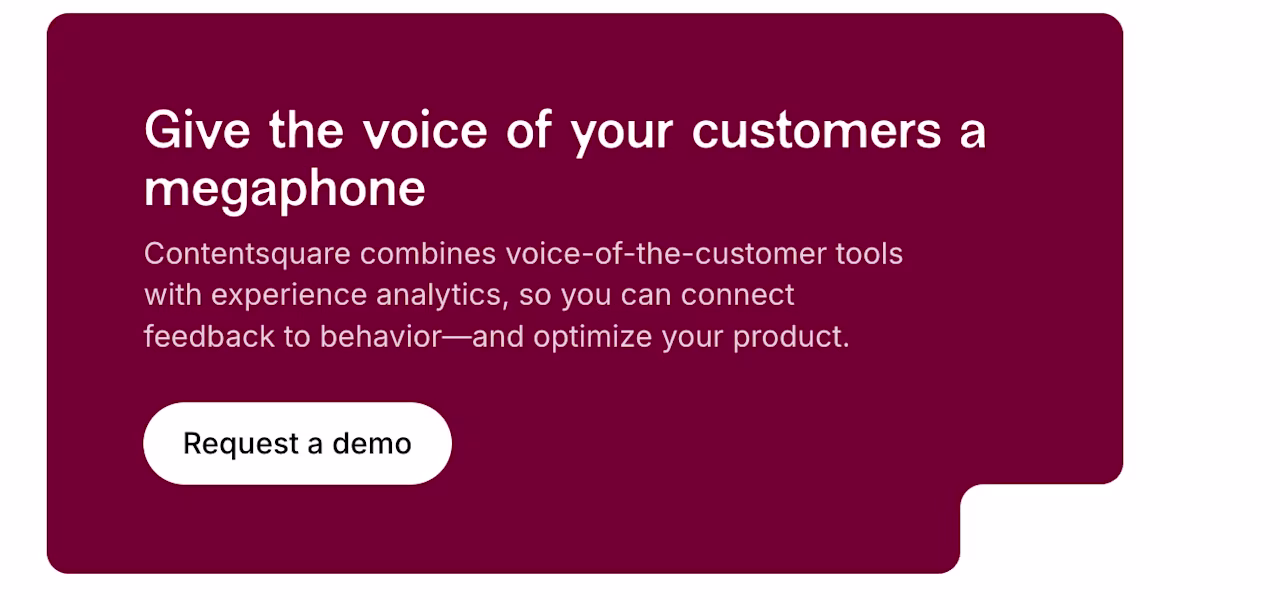Click the word "combines" in the description
Viewport: 1280px width, 600px height.
tap(428, 254)
